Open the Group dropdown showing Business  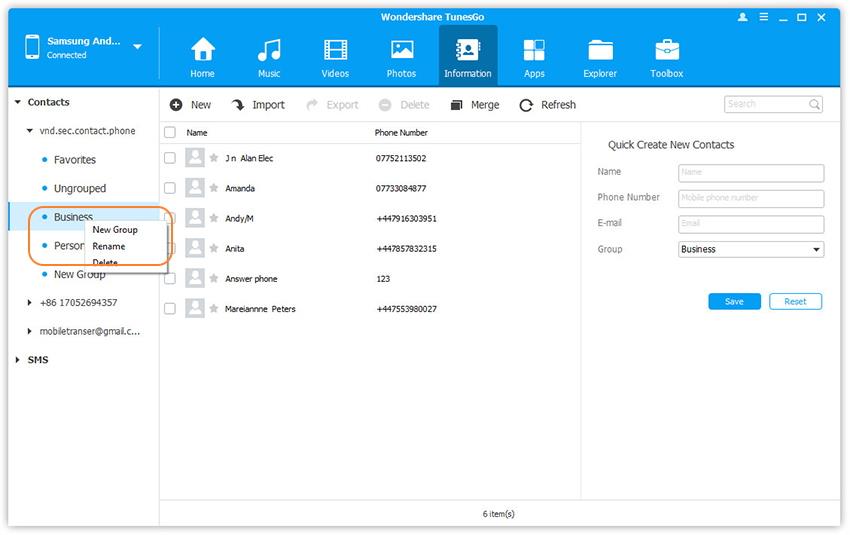tap(751, 250)
